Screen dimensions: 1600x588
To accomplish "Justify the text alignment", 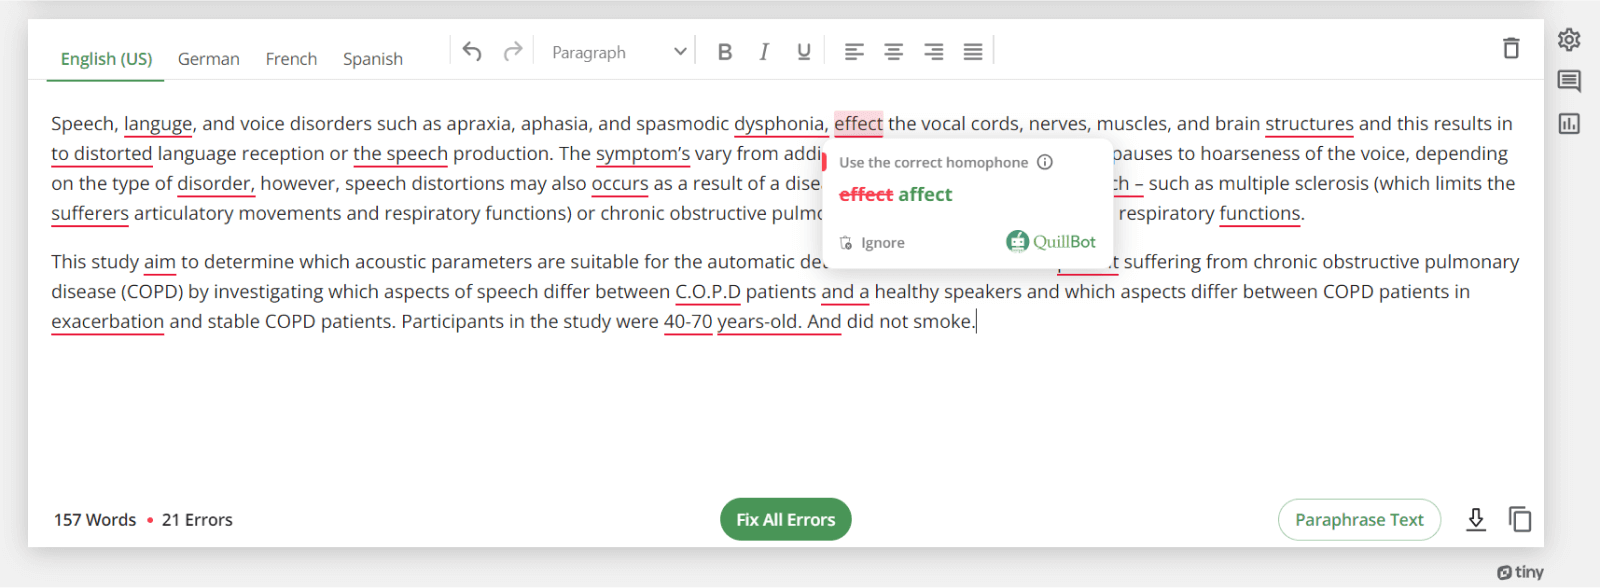I will tap(973, 52).
